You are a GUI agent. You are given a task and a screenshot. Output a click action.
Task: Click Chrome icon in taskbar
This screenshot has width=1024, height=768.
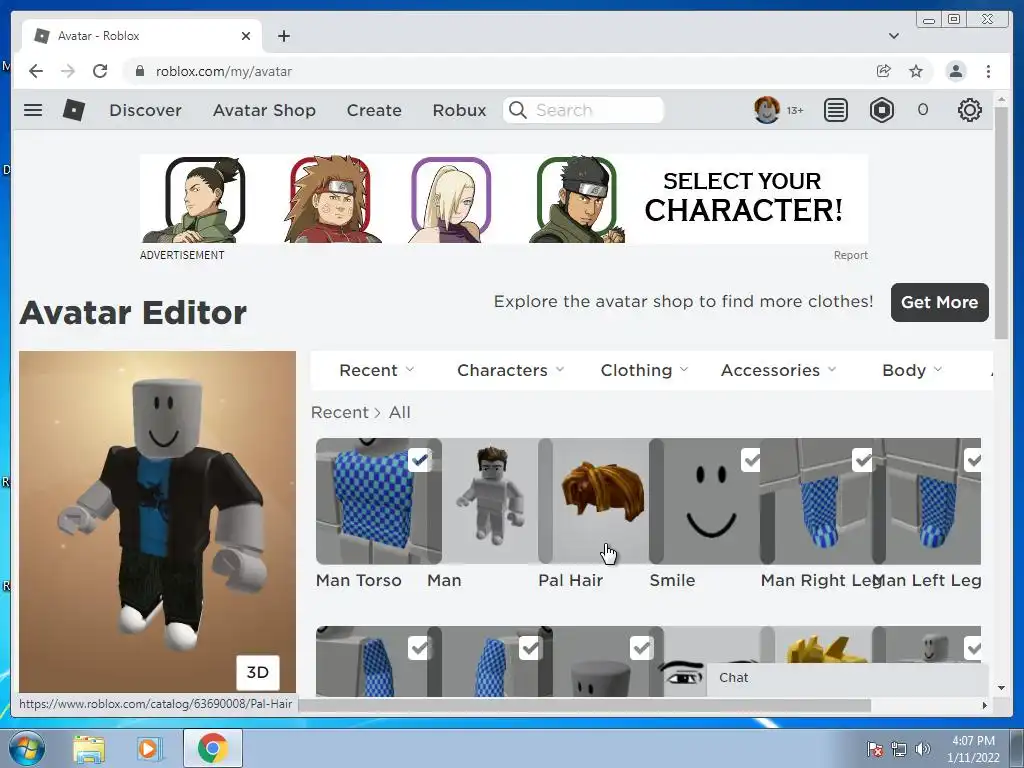213,748
